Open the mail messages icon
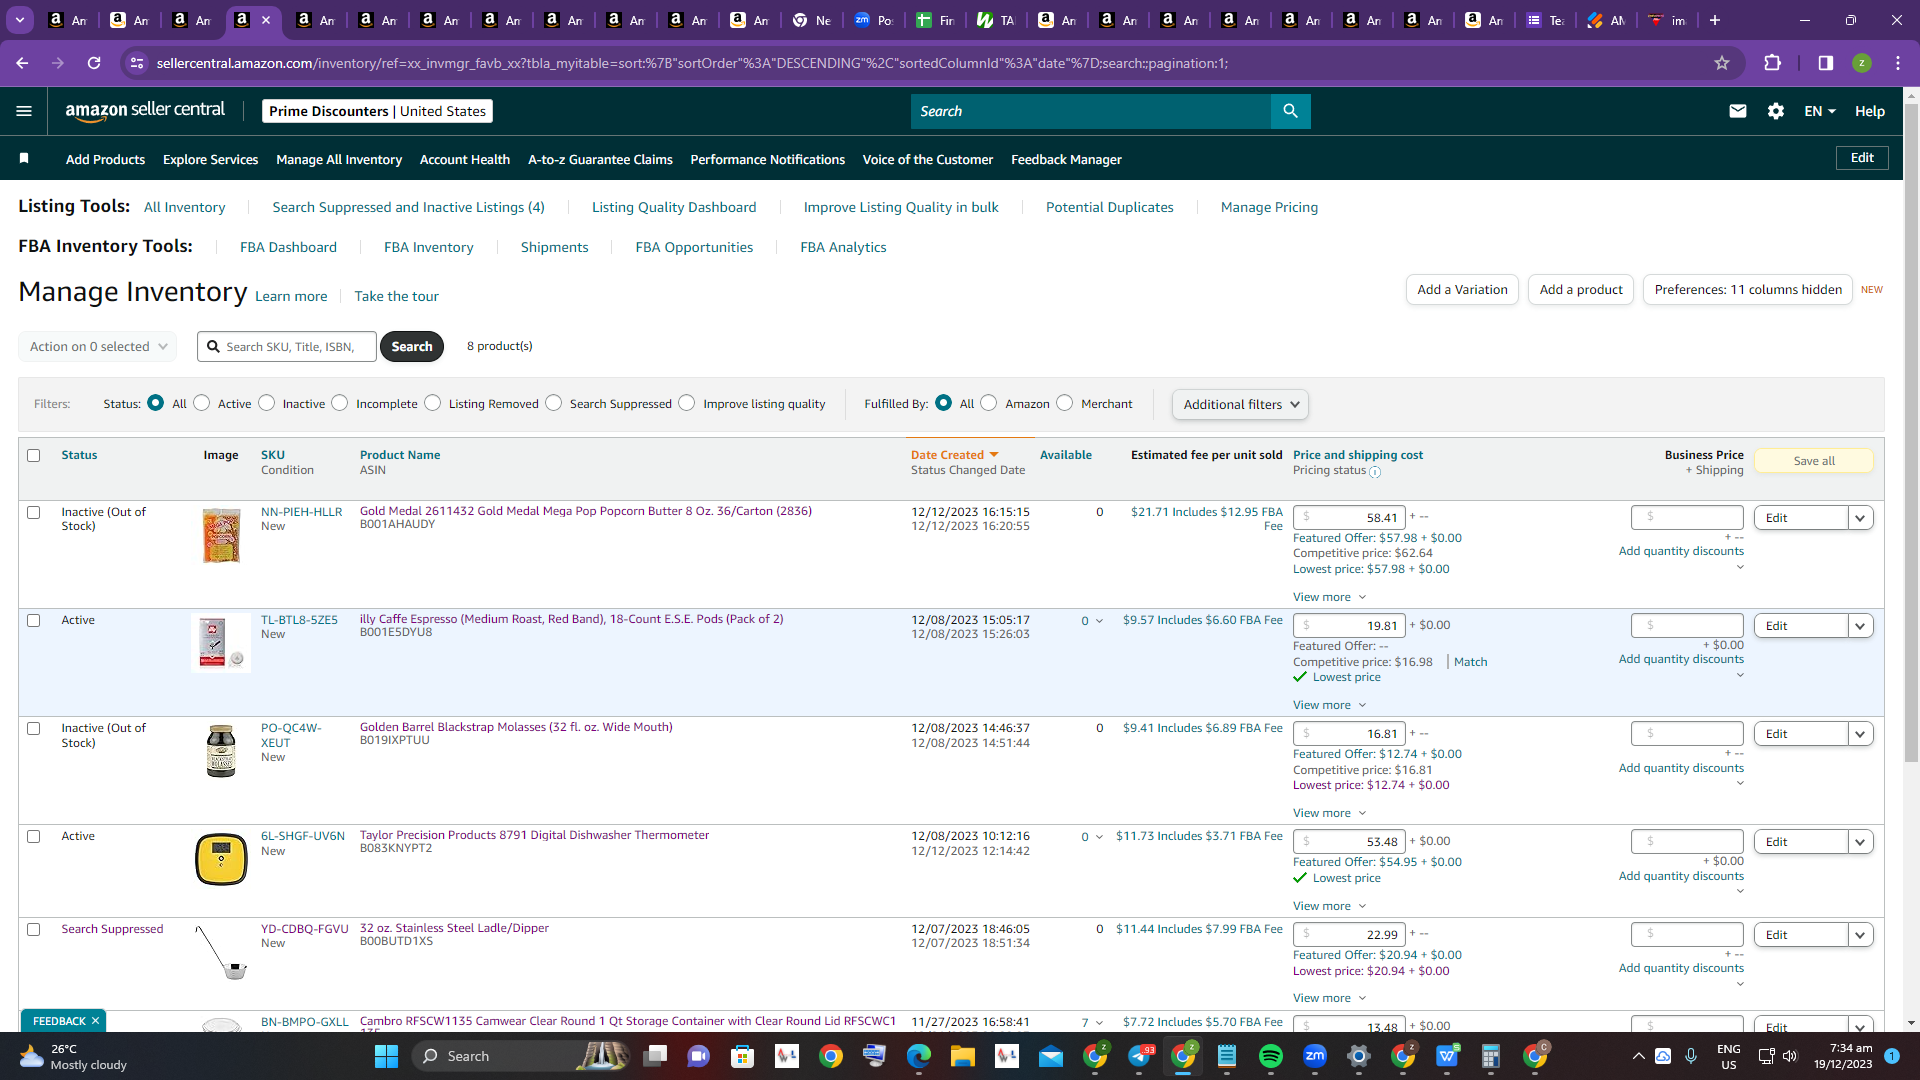This screenshot has height=1080, width=1920. [1738, 111]
